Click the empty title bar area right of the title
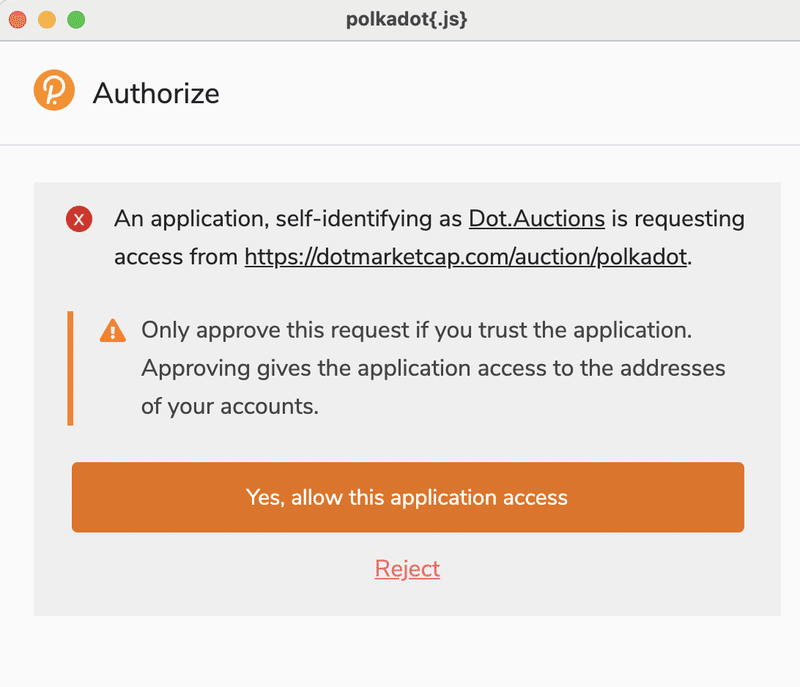This screenshot has width=800, height=687. (633, 20)
